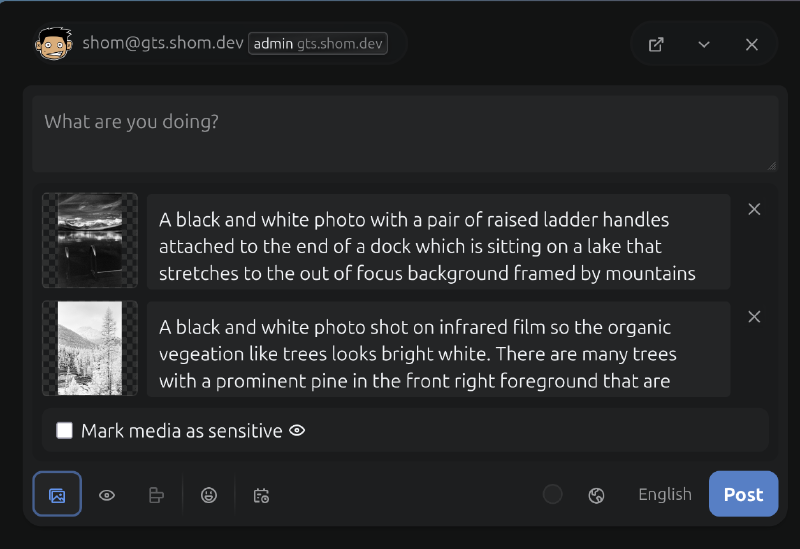This screenshot has width=800, height=549.
Task: Open the schedule post calendar icon
Action: point(261,495)
